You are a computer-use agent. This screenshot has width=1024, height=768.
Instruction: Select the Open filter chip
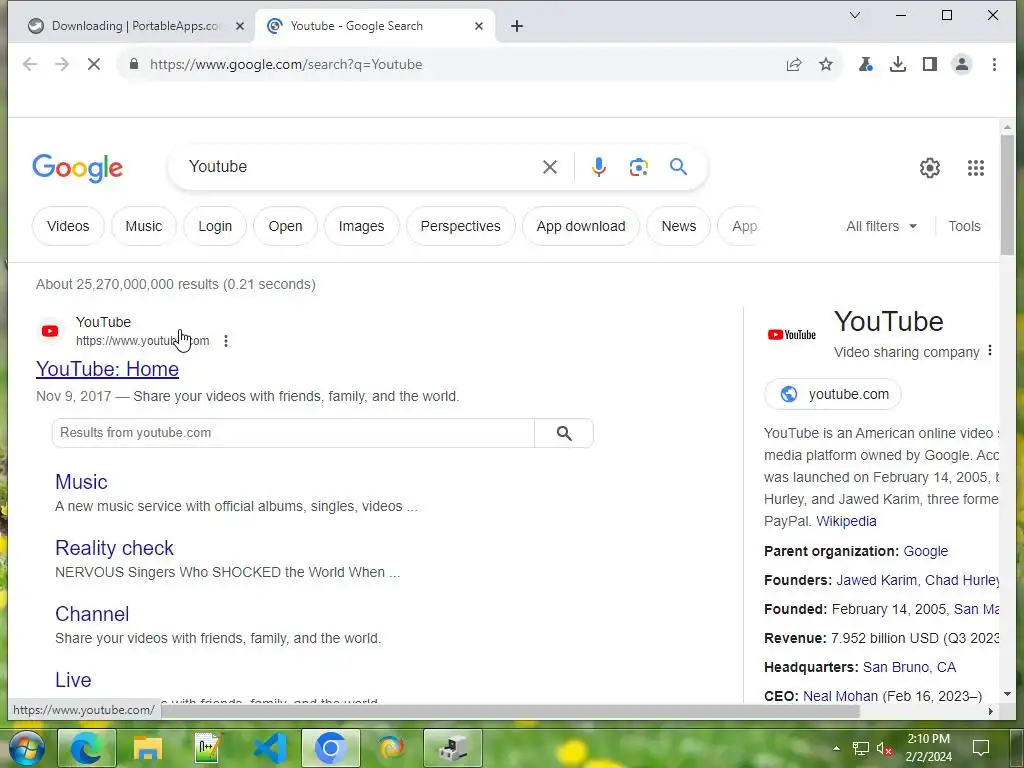click(x=285, y=226)
